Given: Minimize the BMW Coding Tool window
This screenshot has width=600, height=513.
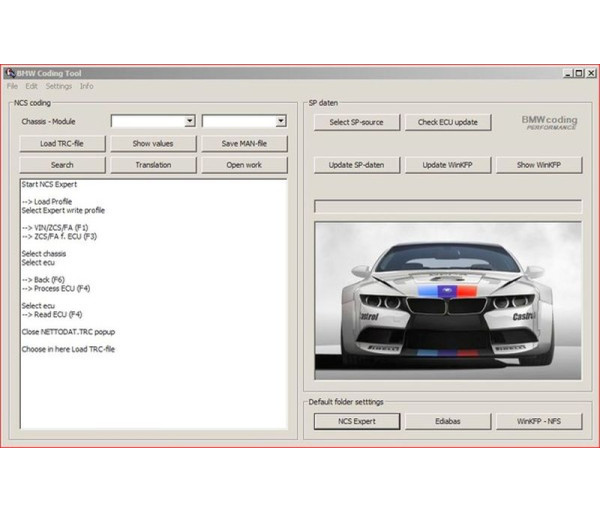Looking at the screenshot, I should point(567,73).
